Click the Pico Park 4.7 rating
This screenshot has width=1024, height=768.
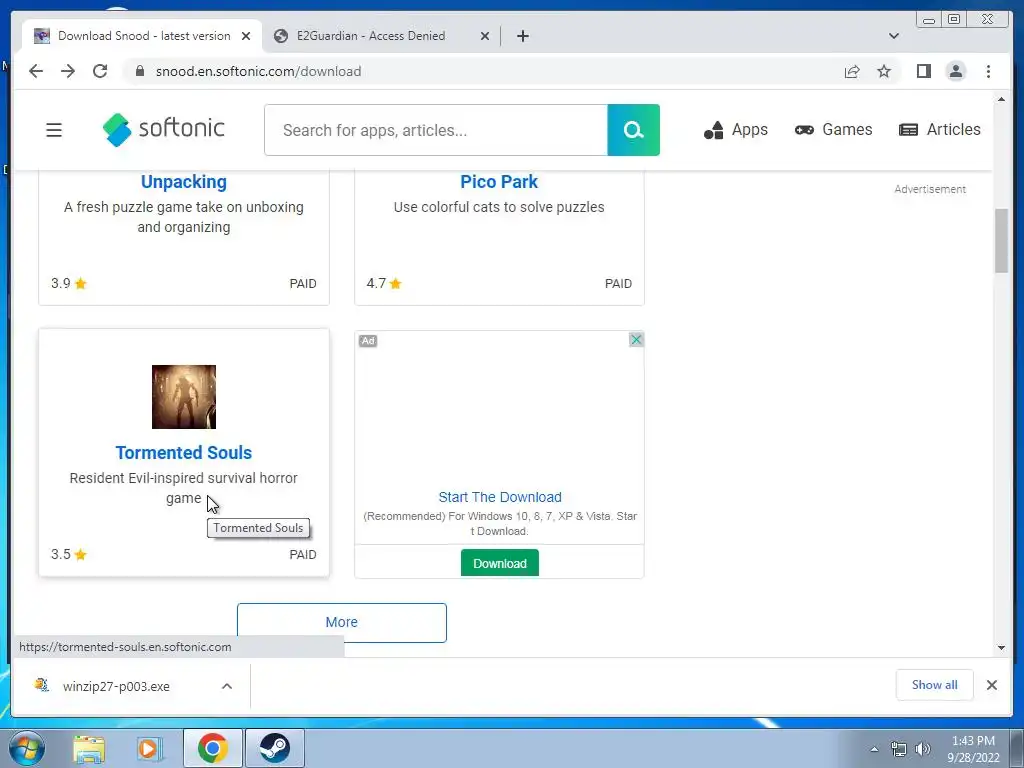383,283
